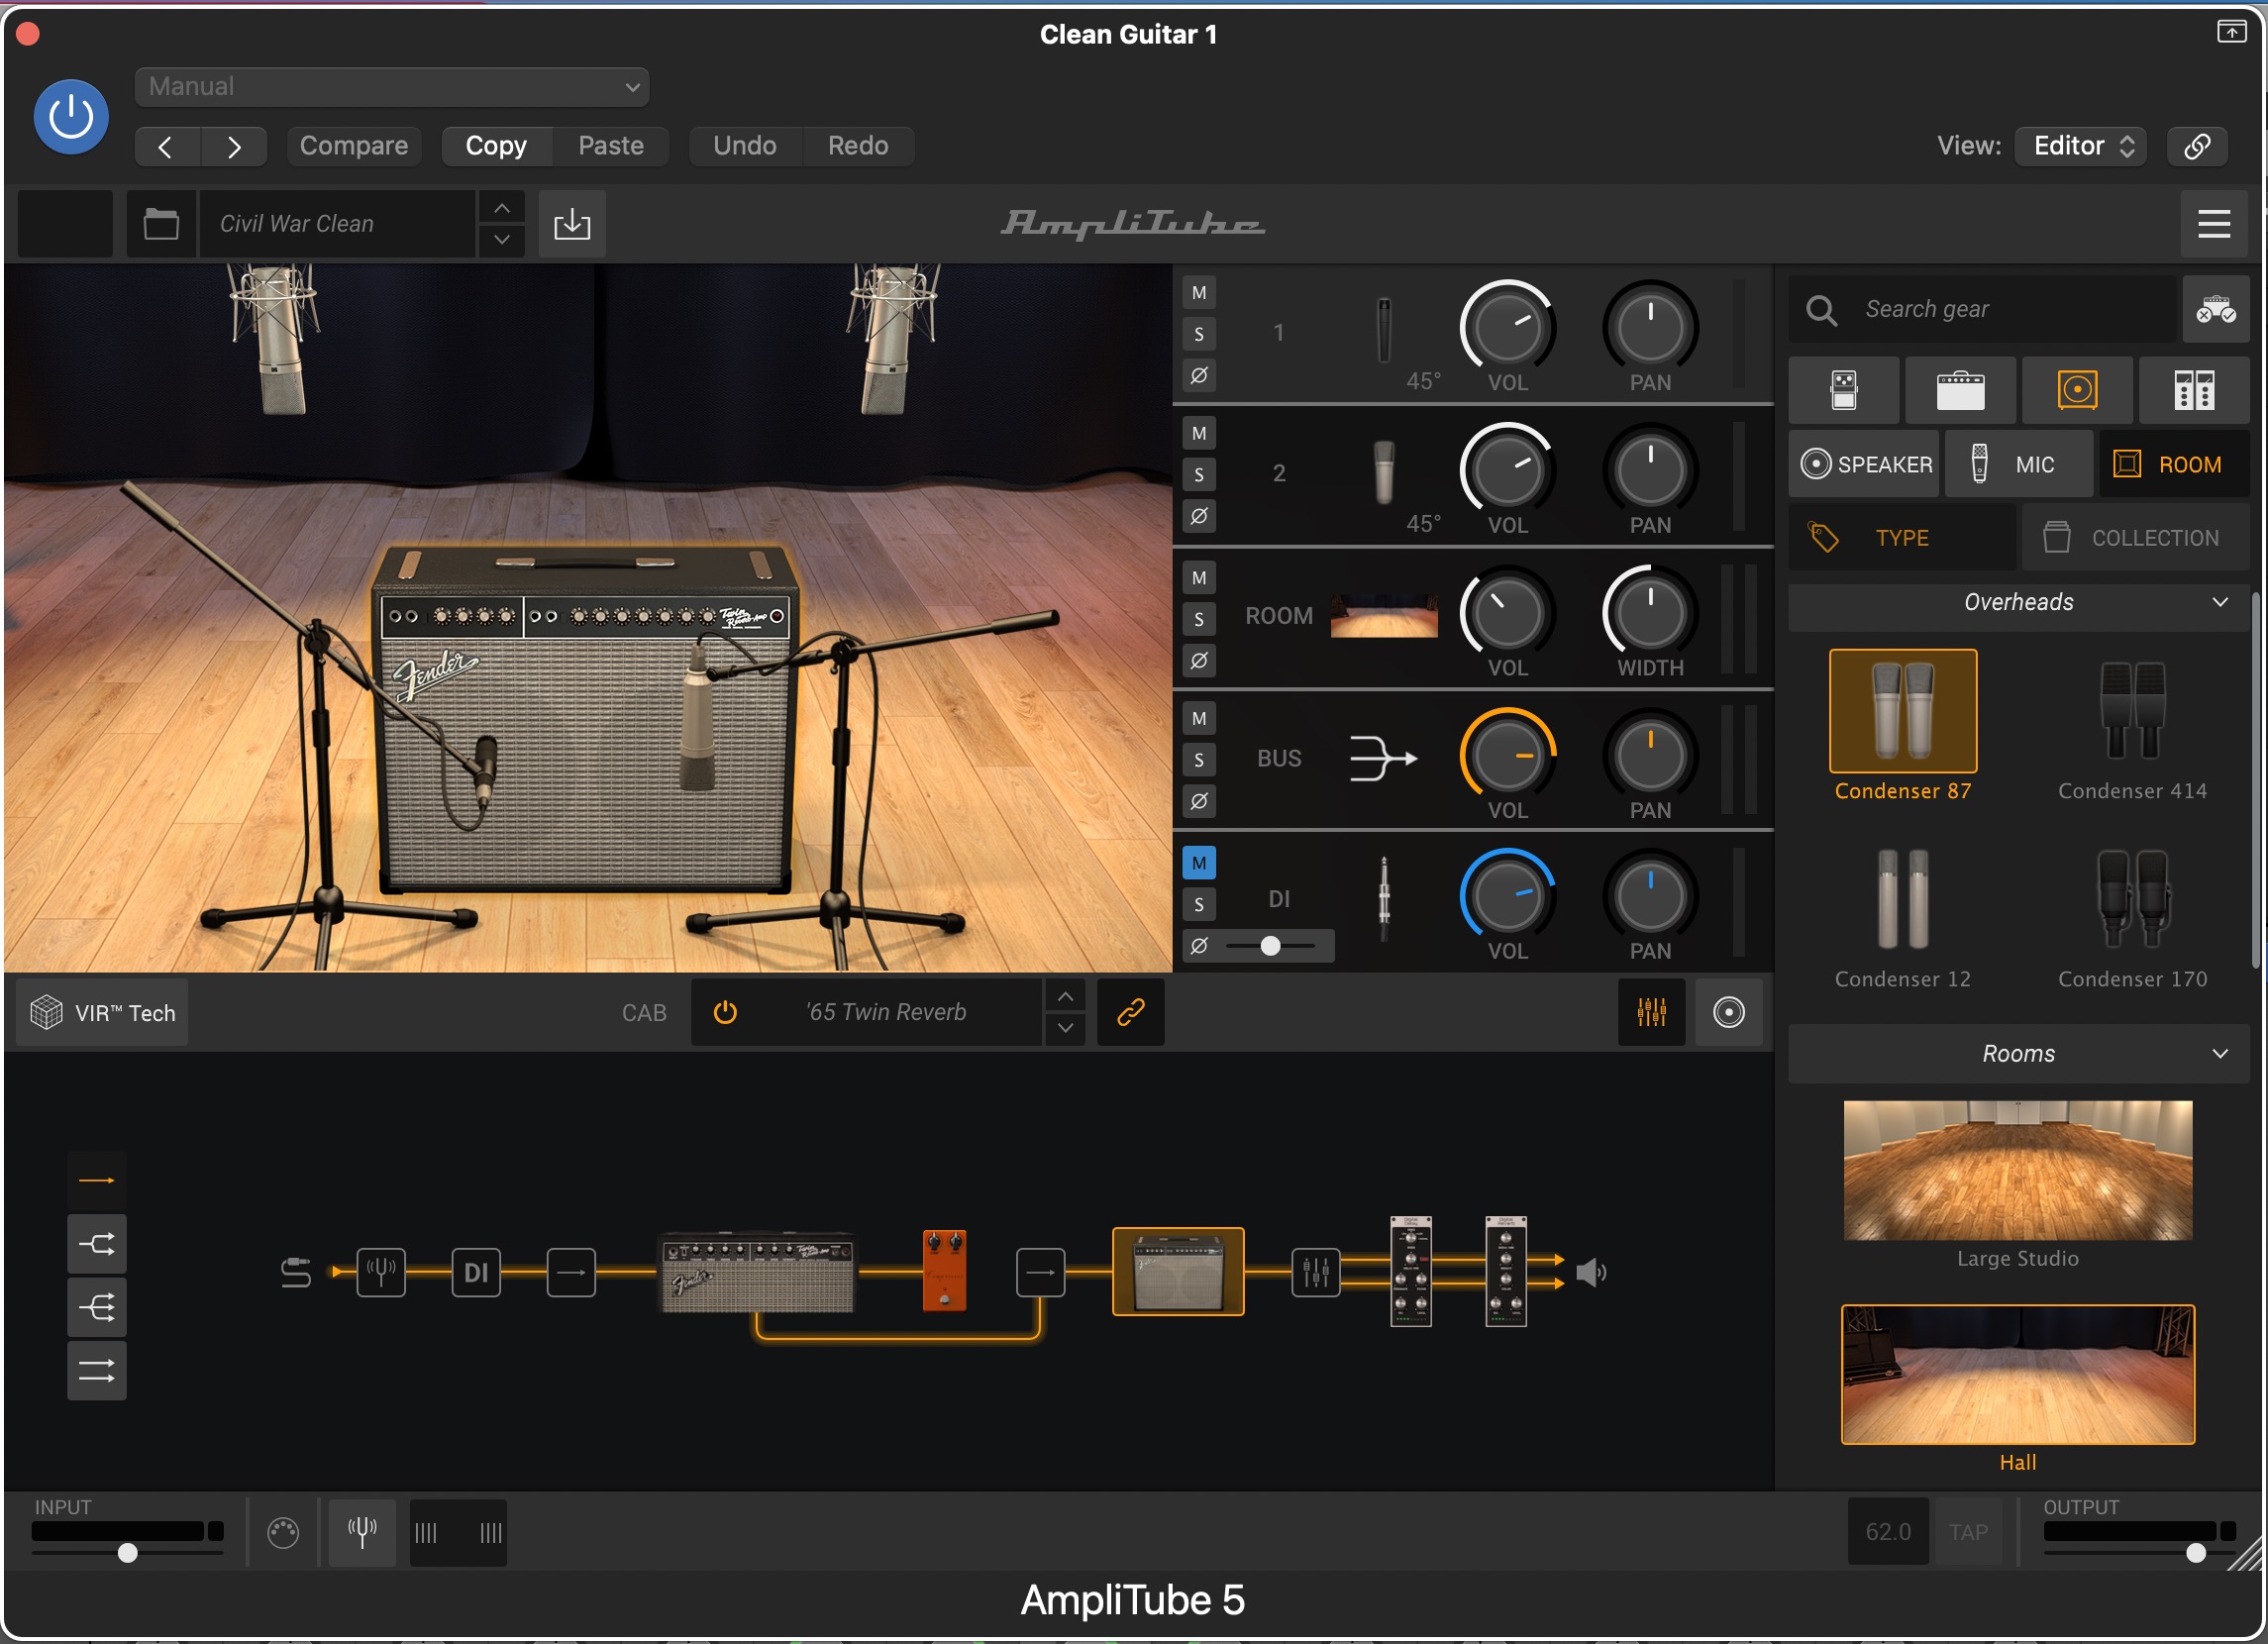Select the single serial signal routing icon

coord(97,1181)
